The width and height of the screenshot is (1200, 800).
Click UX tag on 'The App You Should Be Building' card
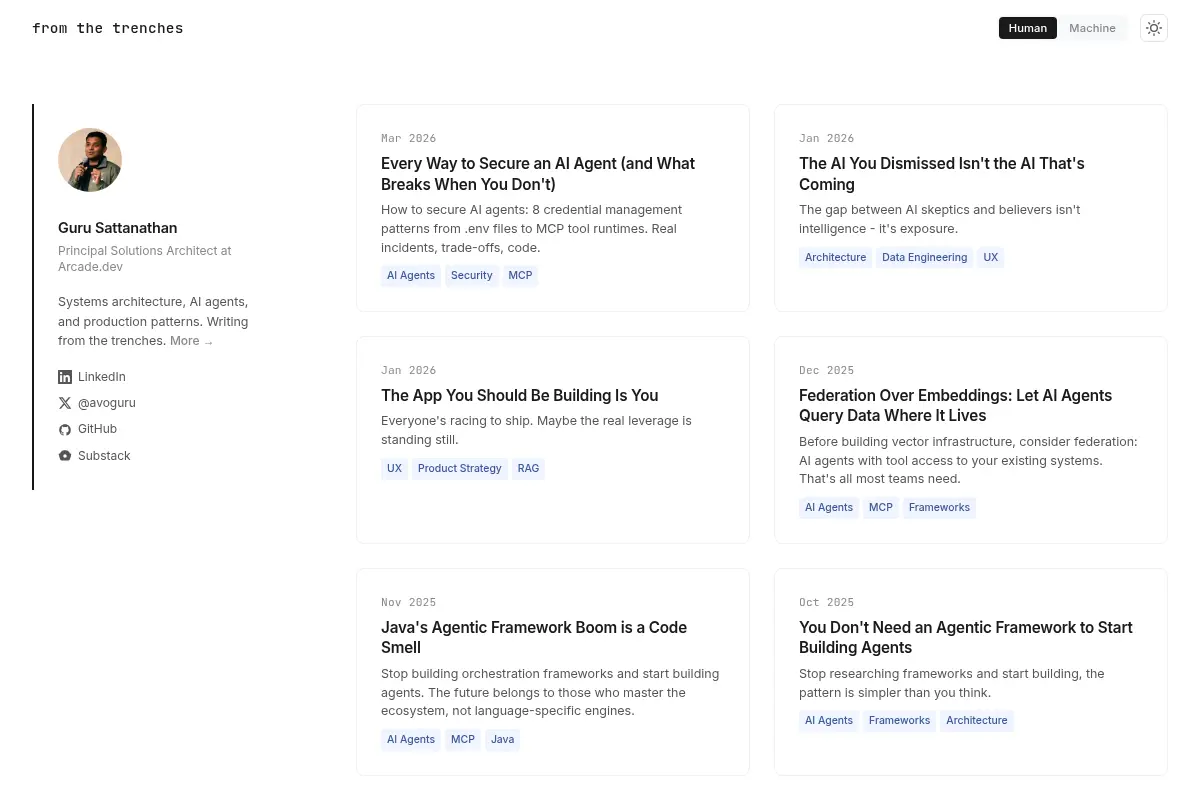pyautogui.click(x=394, y=468)
